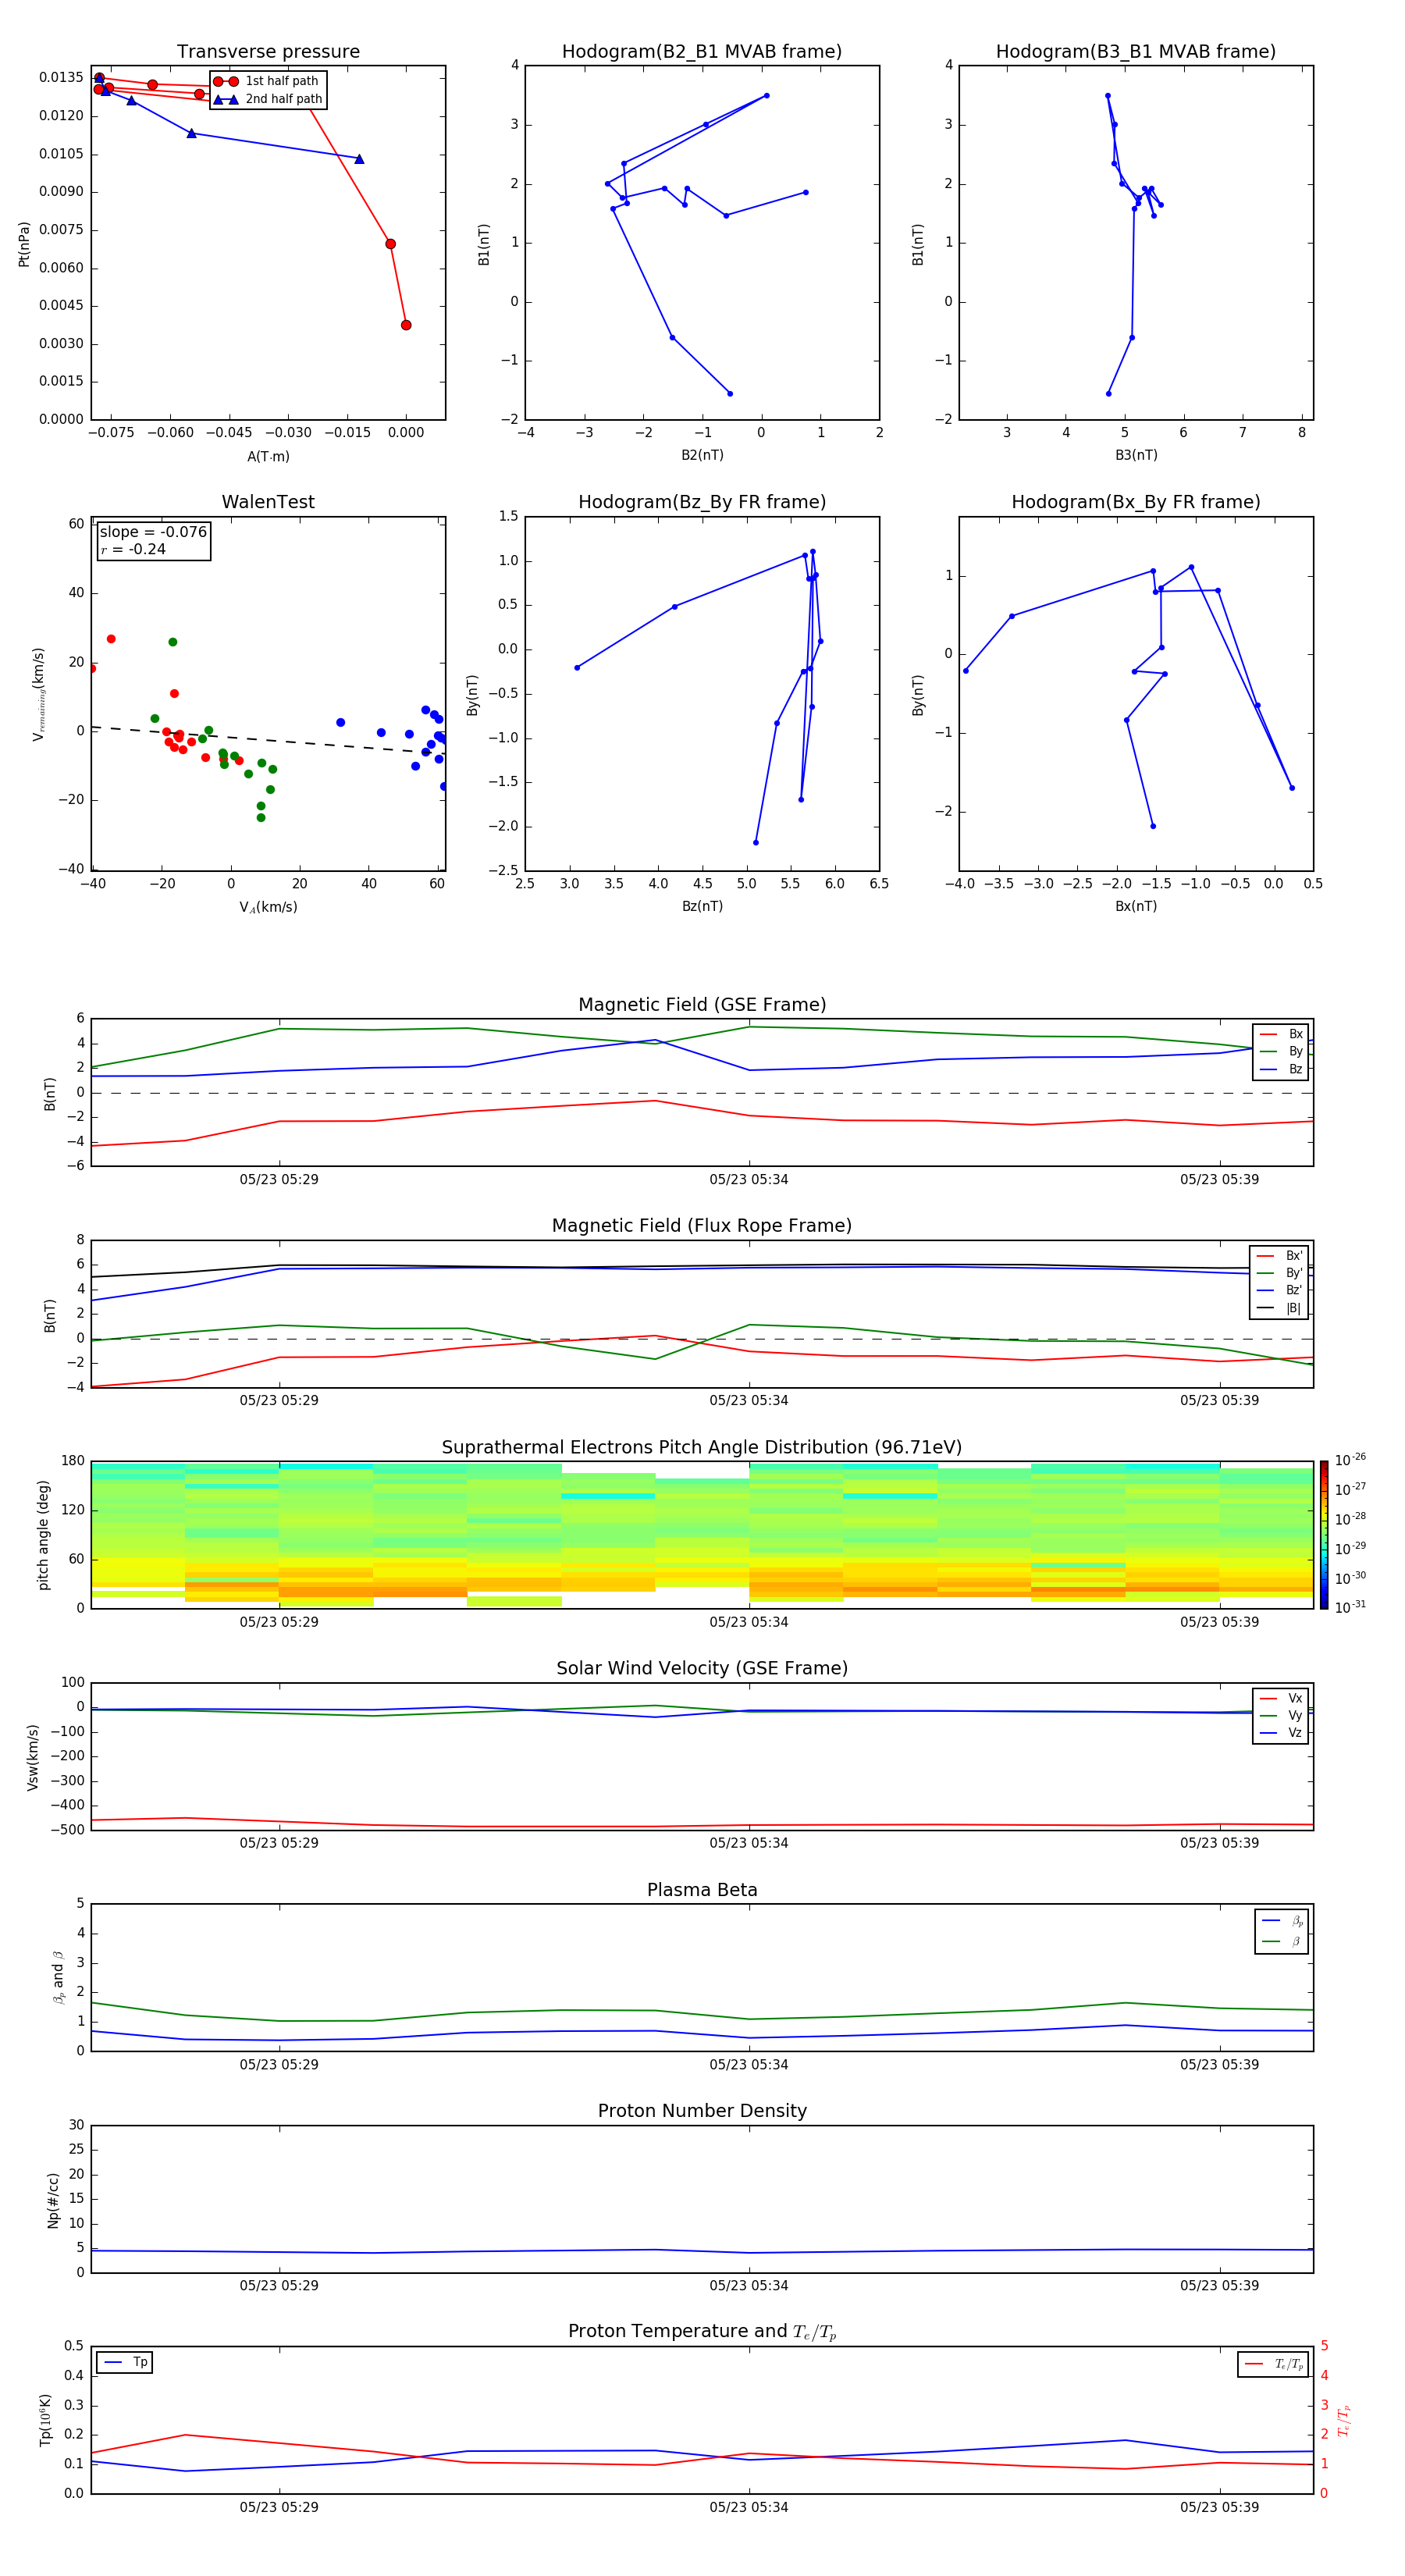Click the "V_A(km/s)" x-axis label

pos(268,907)
